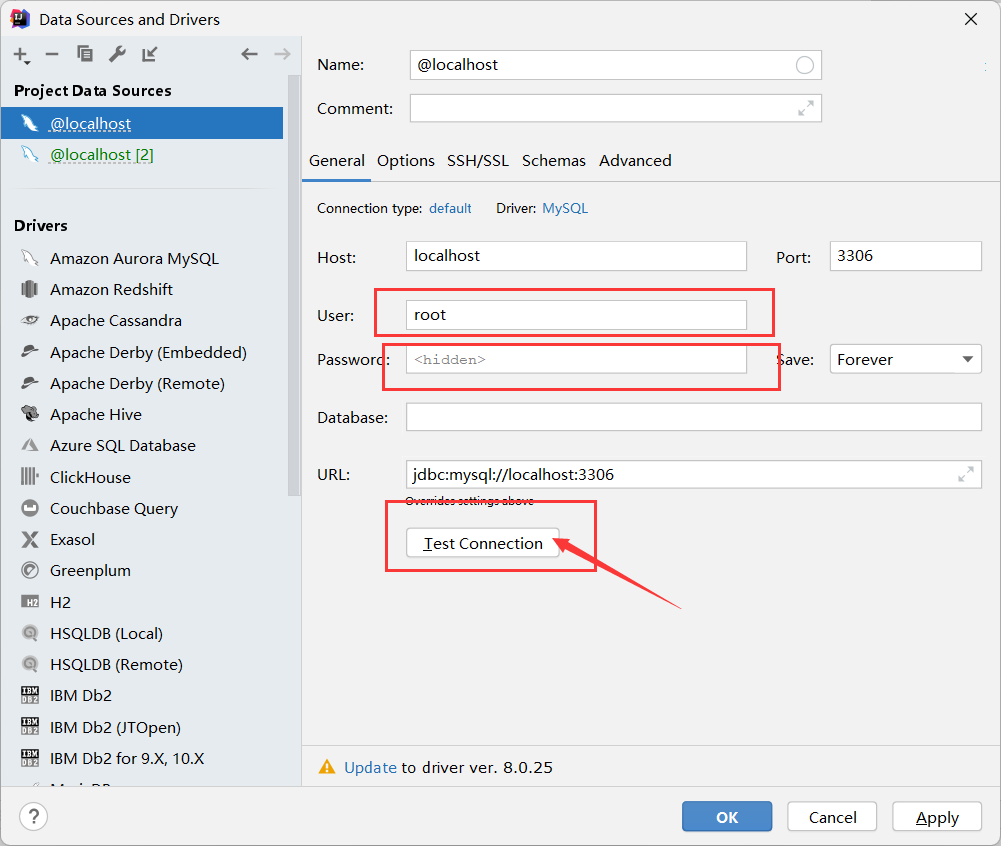Viewport: 1001px width, 846px height.
Task: Open help with question mark button
Action: pyautogui.click(x=33, y=817)
